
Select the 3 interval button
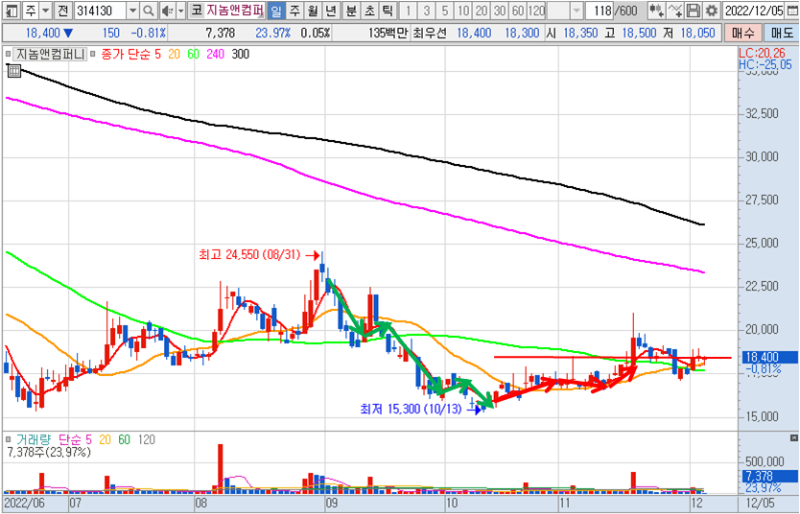click(x=427, y=10)
